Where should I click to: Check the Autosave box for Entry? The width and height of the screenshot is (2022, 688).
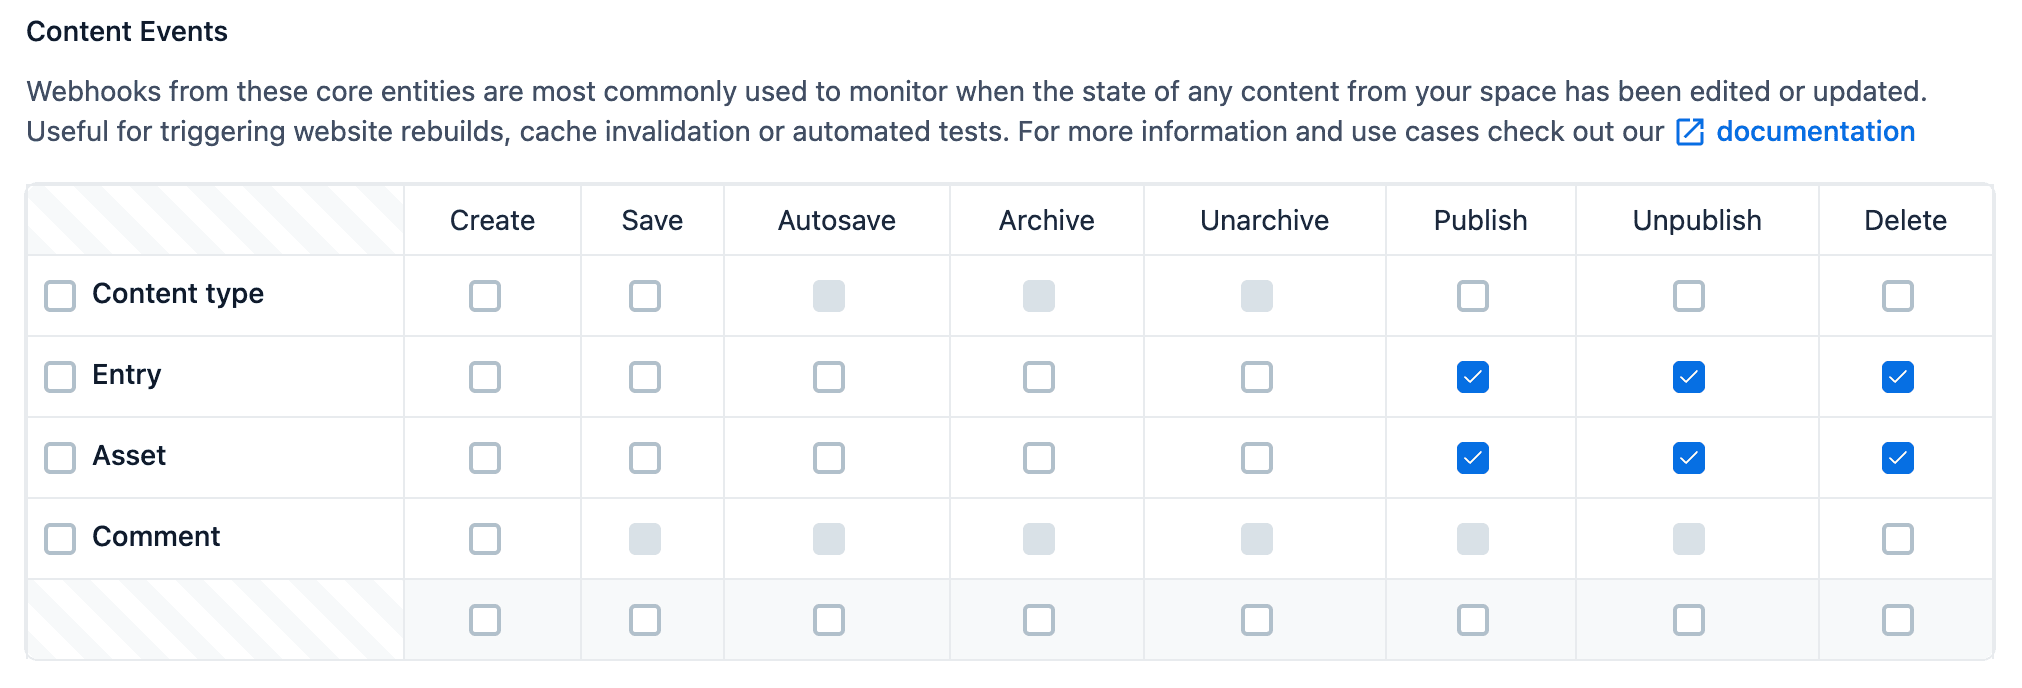[x=829, y=377]
